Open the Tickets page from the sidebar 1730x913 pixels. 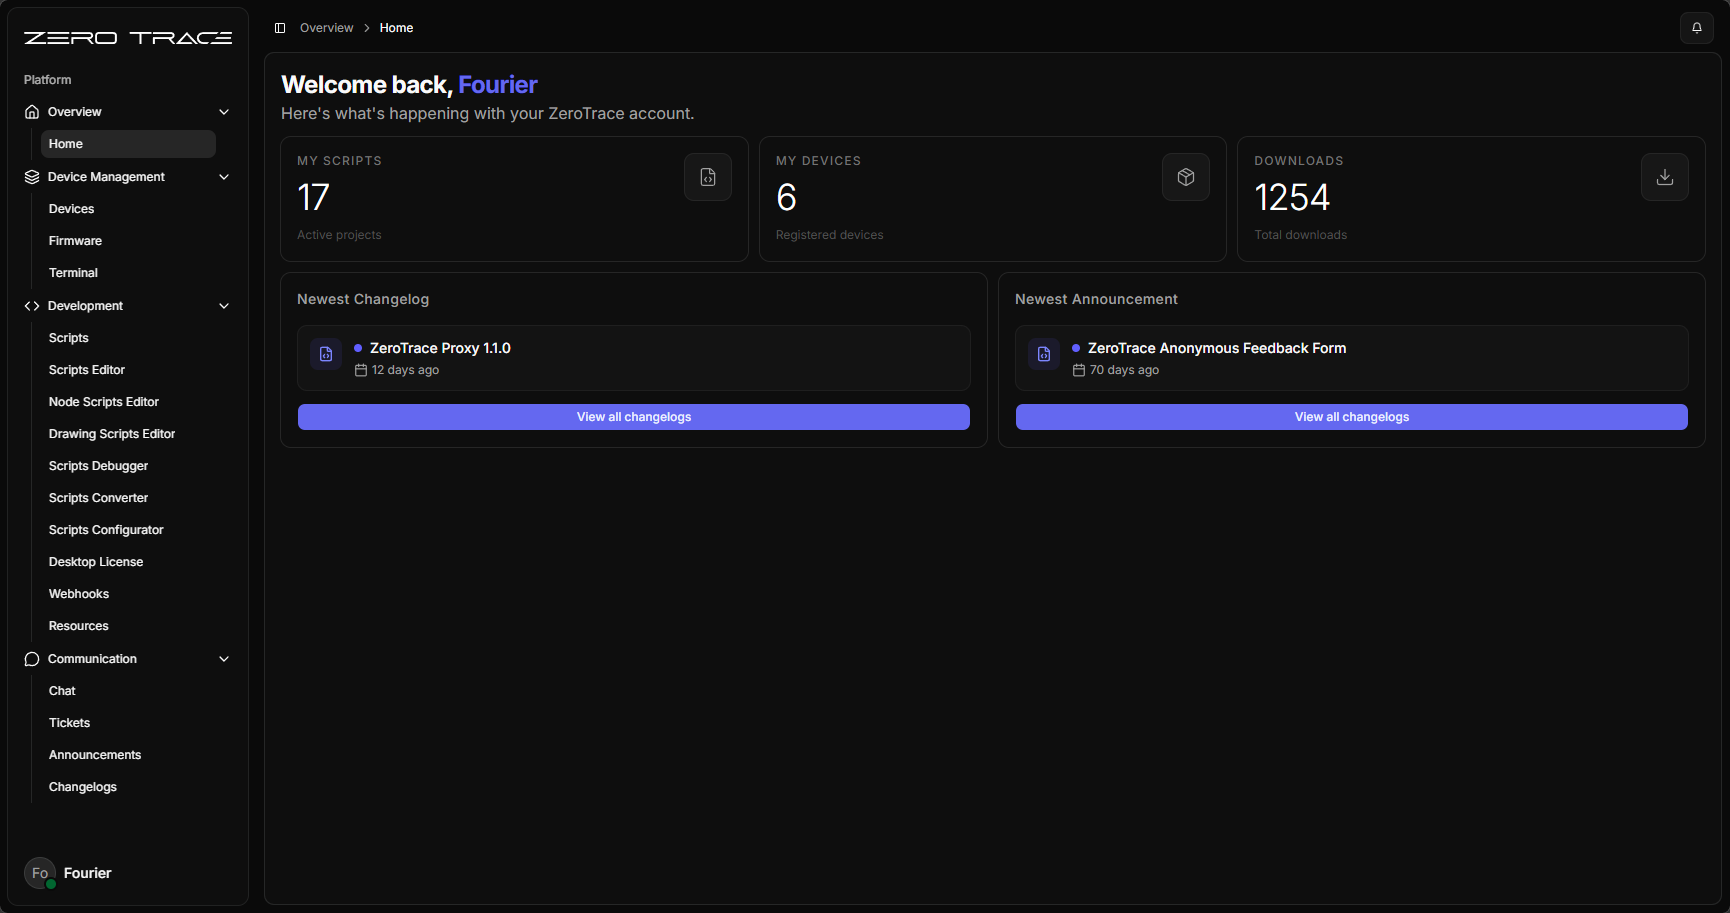point(69,722)
